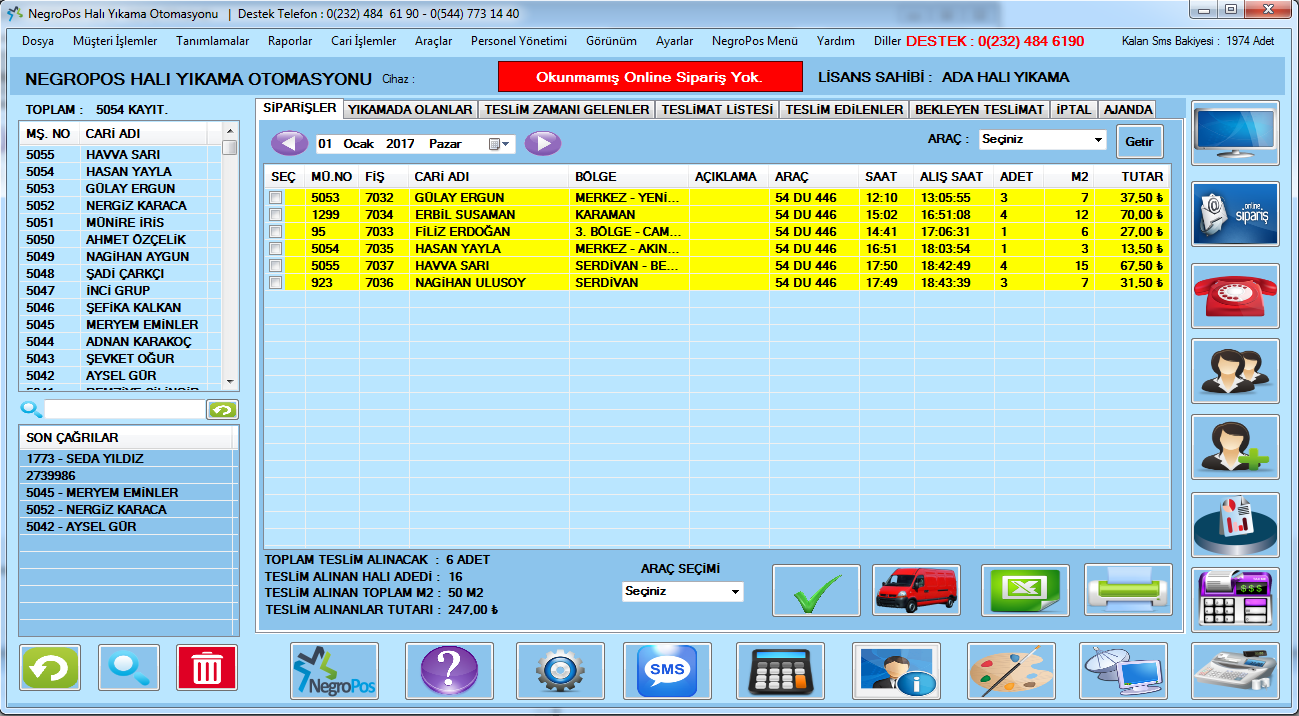
Task: Click the Getir button
Action: click(1140, 142)
